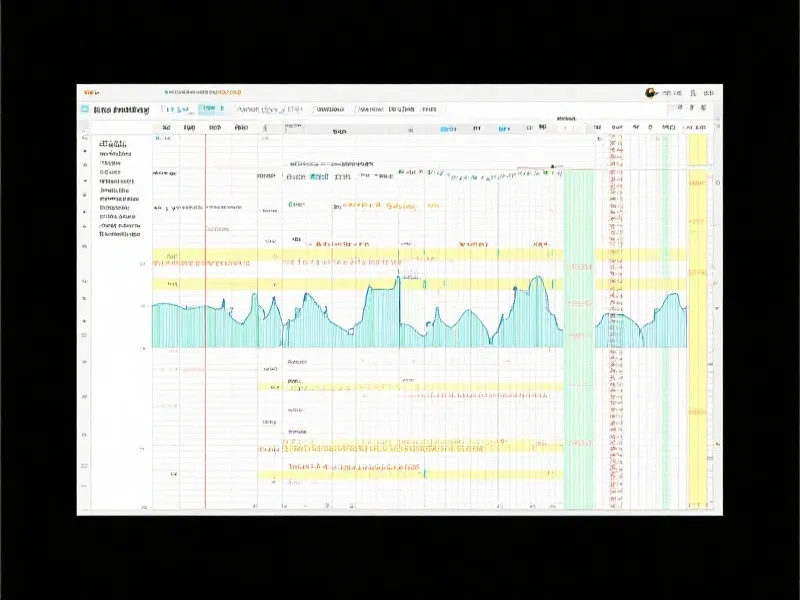Click the tallest peak of the teal area chart
The height and width of the screenshot is (600, 800).
pyautogui.click(x=398, y=278)
